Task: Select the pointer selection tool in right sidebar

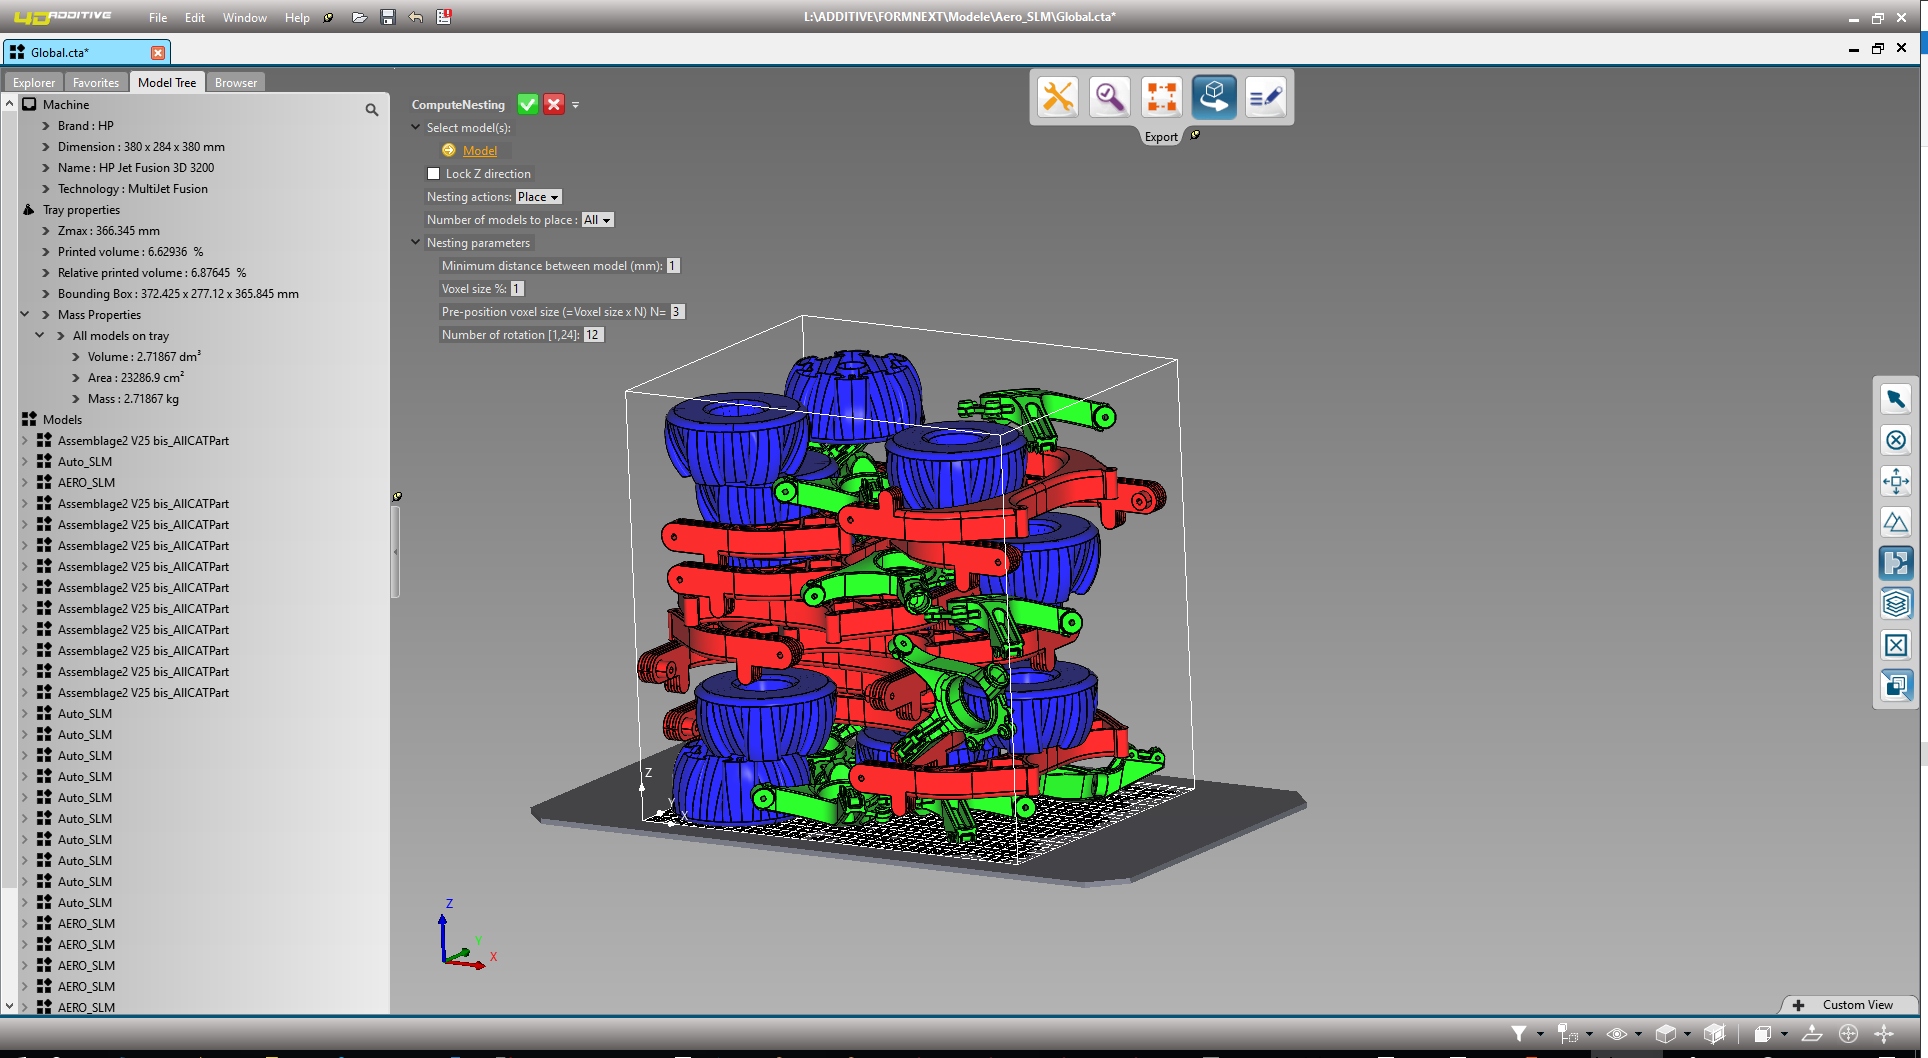Action: [1896, 398]
